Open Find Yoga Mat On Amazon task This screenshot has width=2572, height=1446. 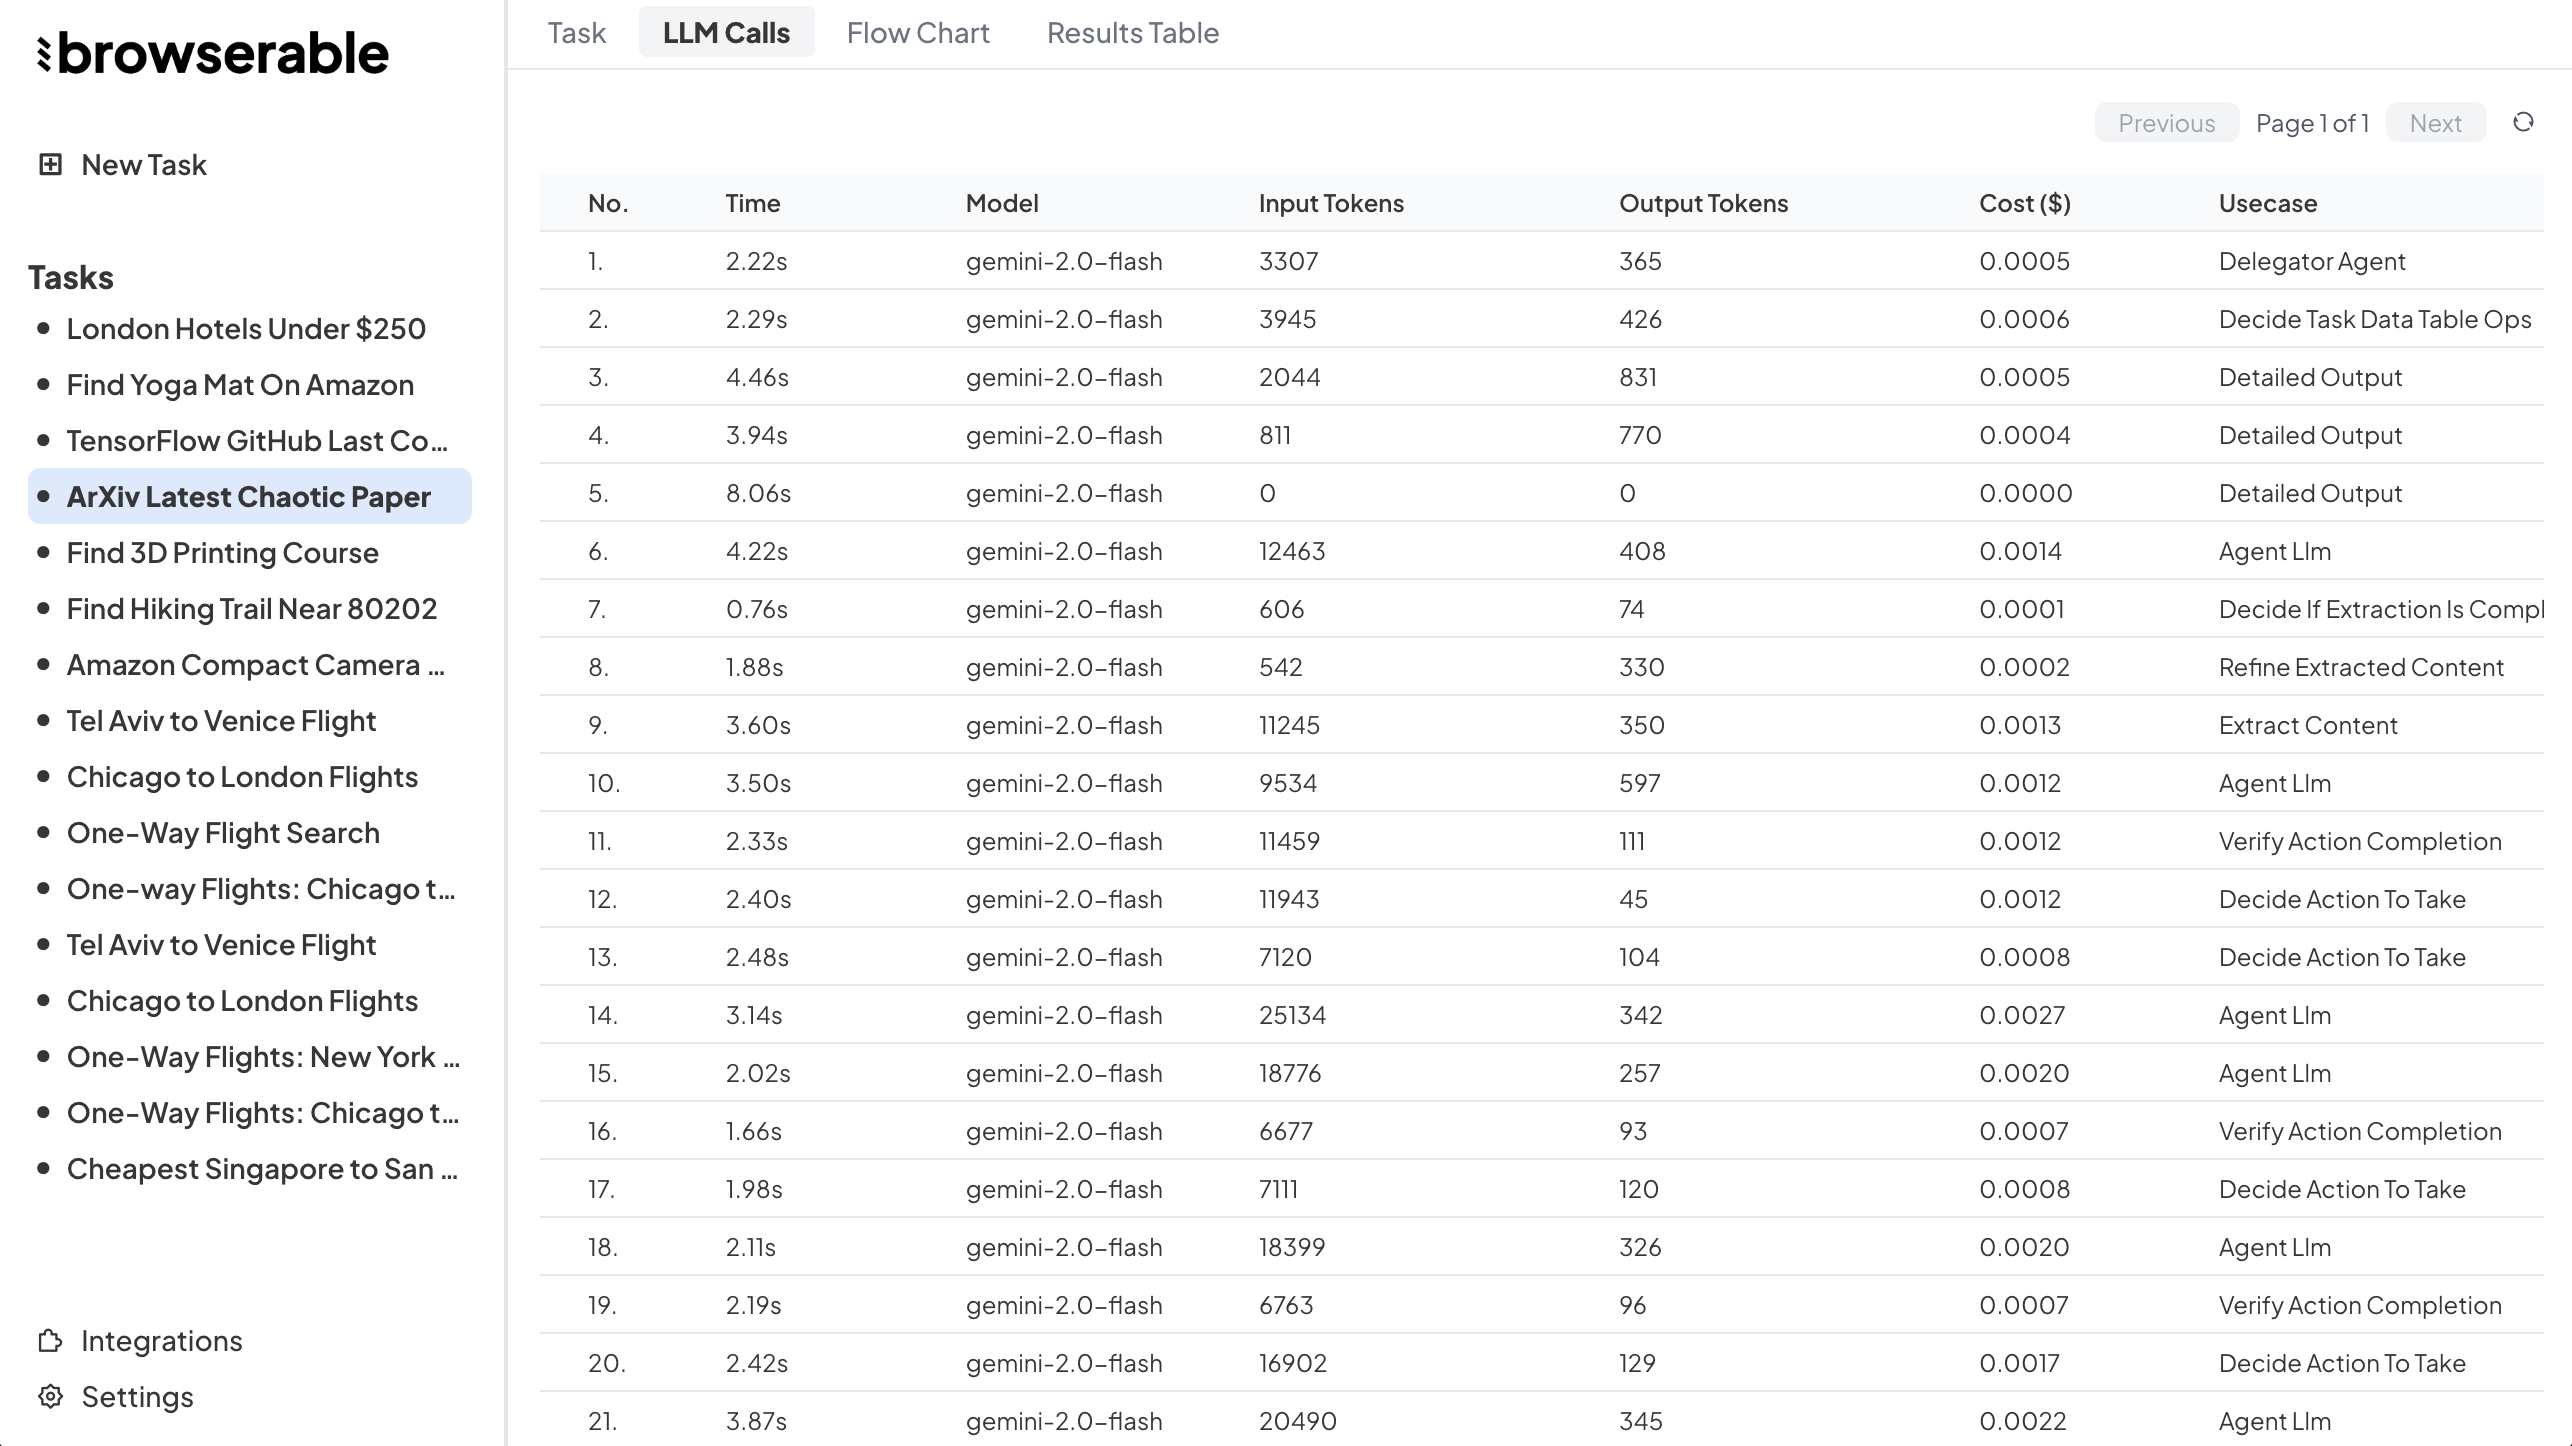[x=240, y=385]
